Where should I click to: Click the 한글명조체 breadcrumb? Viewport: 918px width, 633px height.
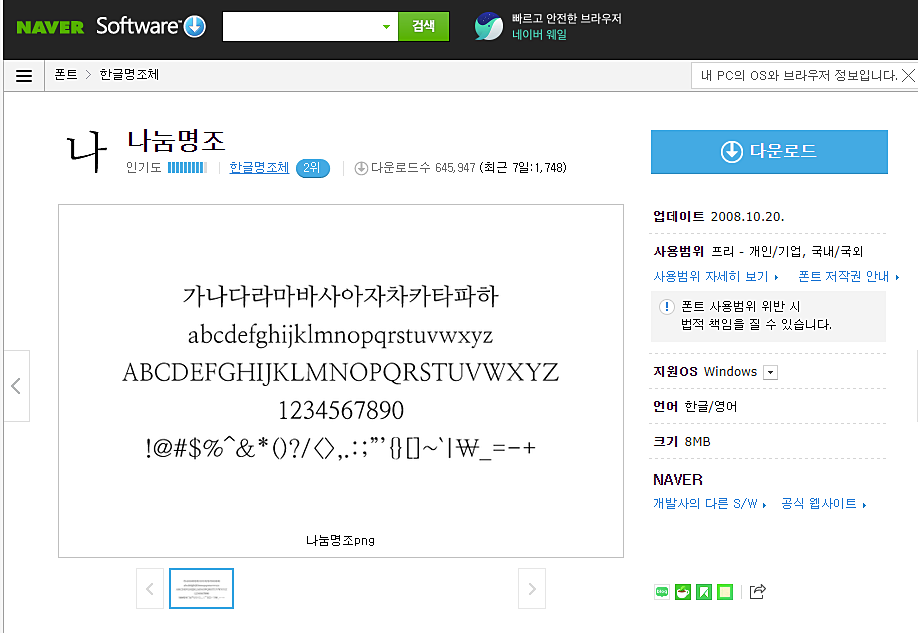point(129,74)
